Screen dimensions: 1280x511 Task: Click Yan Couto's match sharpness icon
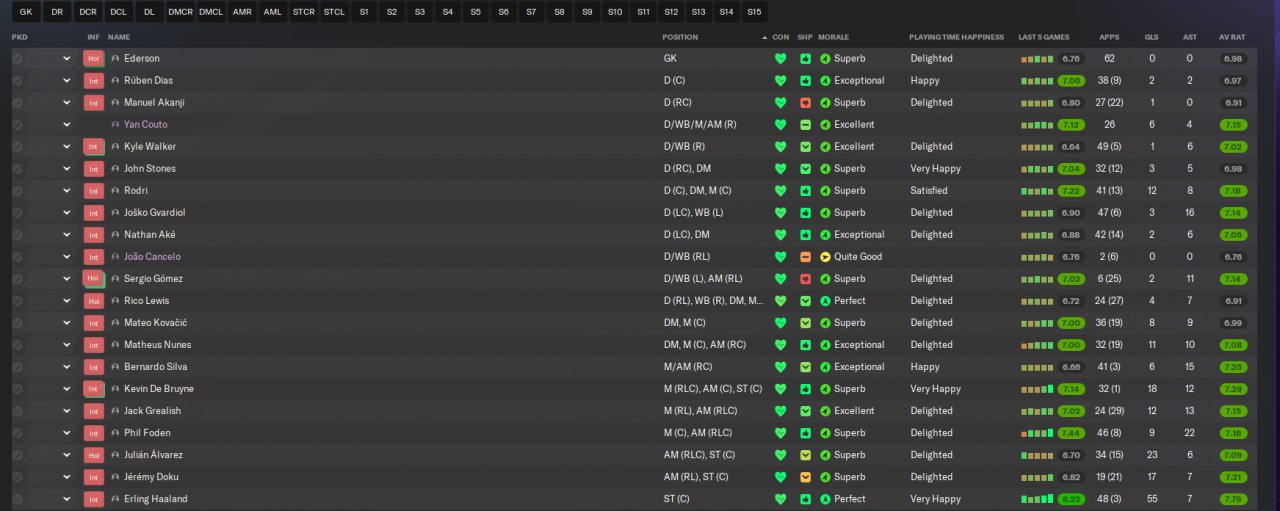pyautogui.click(x=805, y=125)
